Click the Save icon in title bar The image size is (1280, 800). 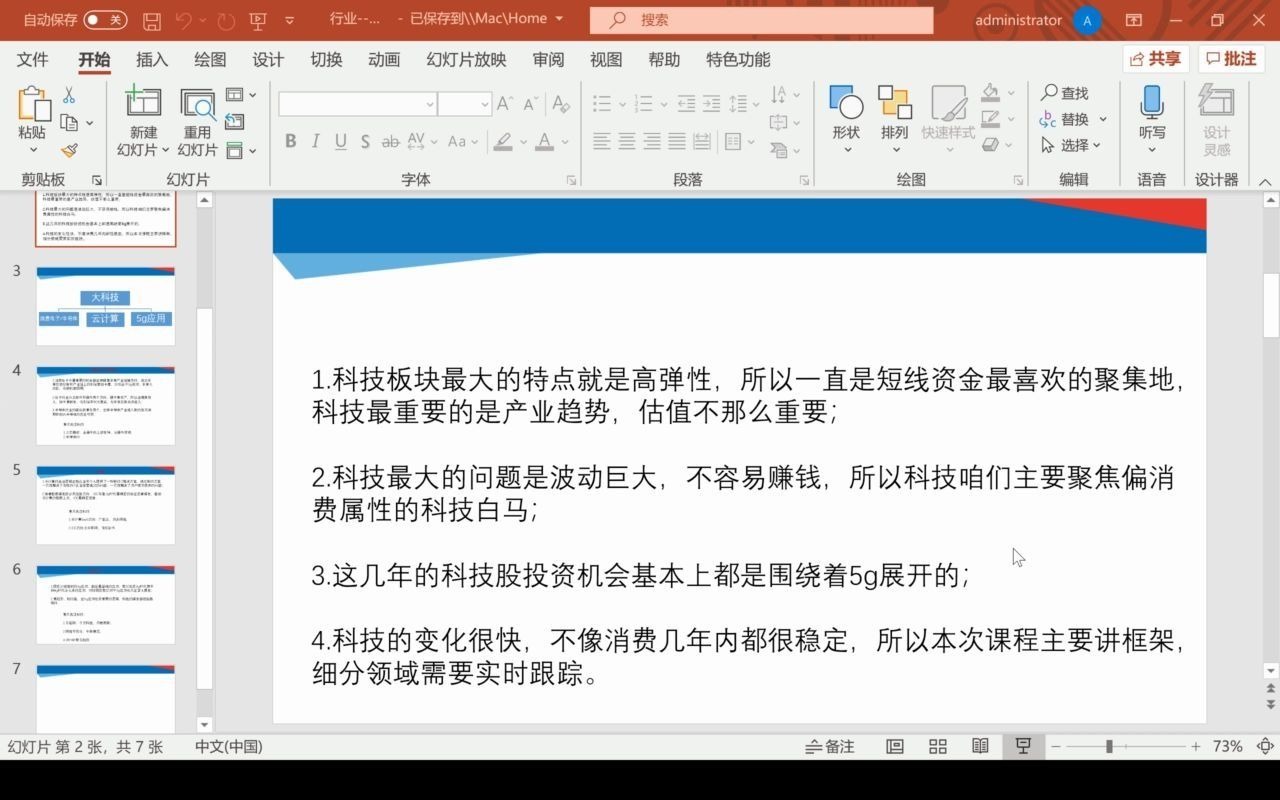(152, 20)
